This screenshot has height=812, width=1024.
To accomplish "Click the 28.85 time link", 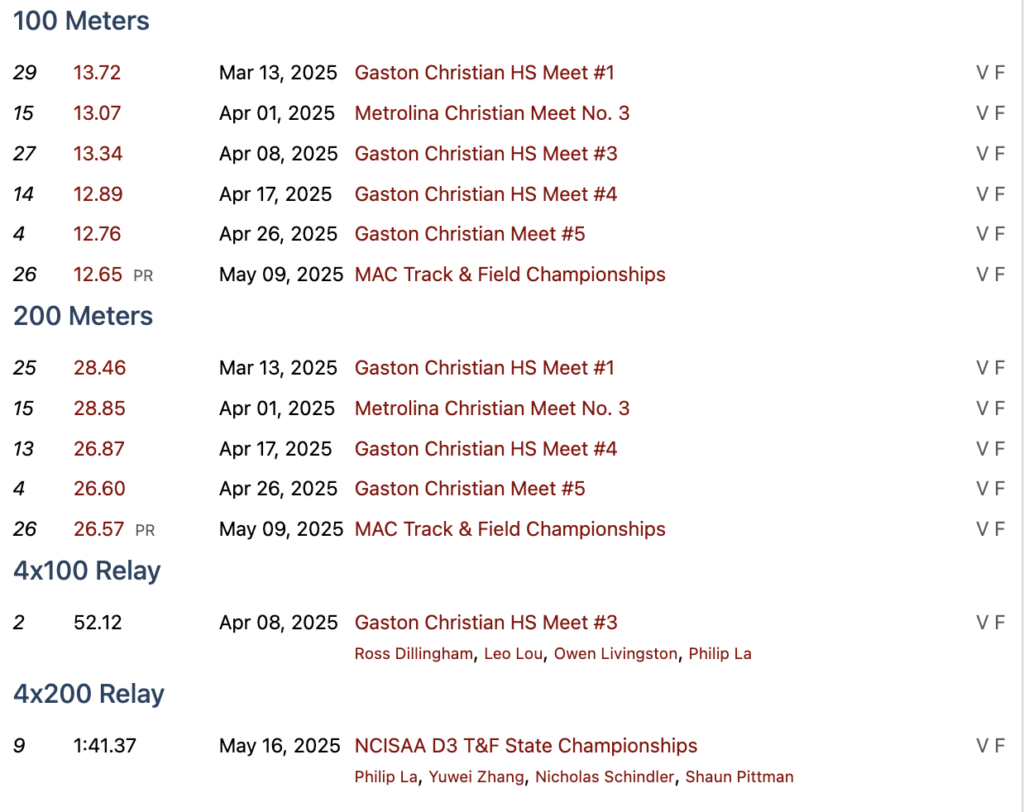I will click(x=99, y=408).
